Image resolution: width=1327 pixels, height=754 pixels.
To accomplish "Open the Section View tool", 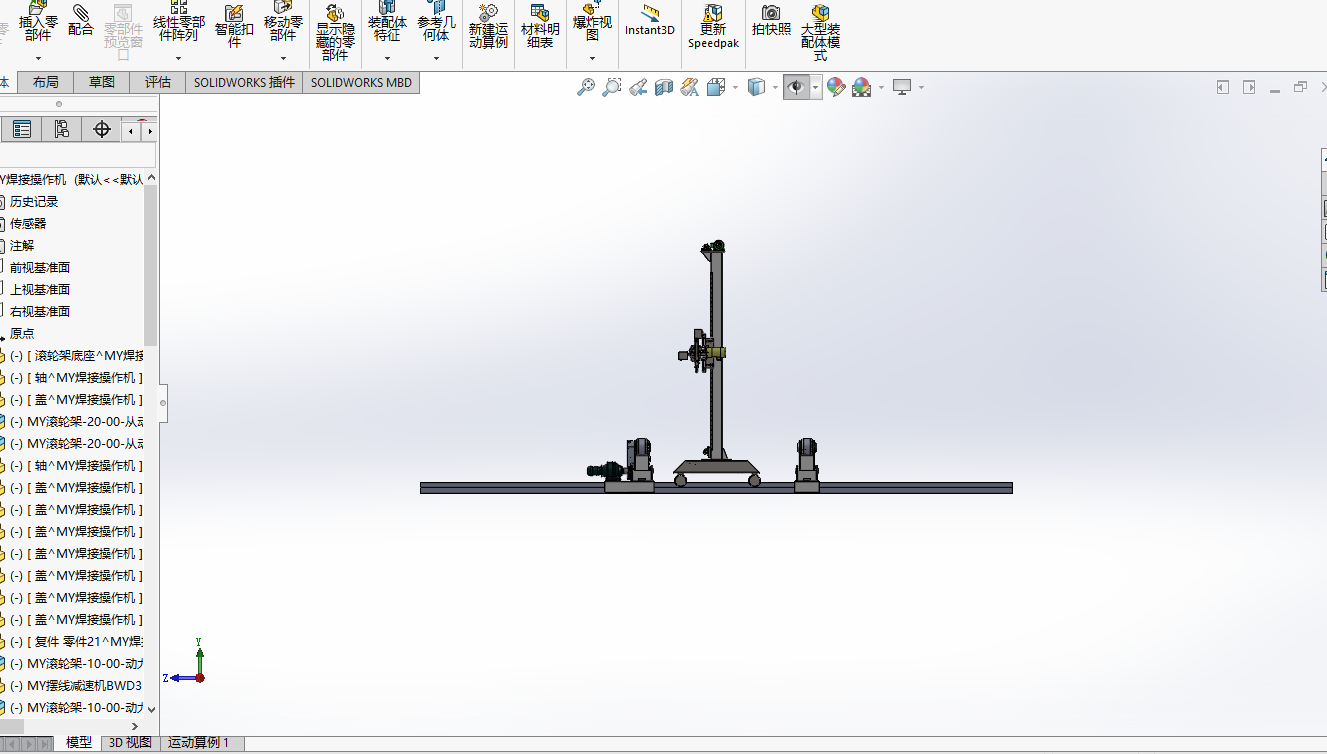I will coord(664,87).
